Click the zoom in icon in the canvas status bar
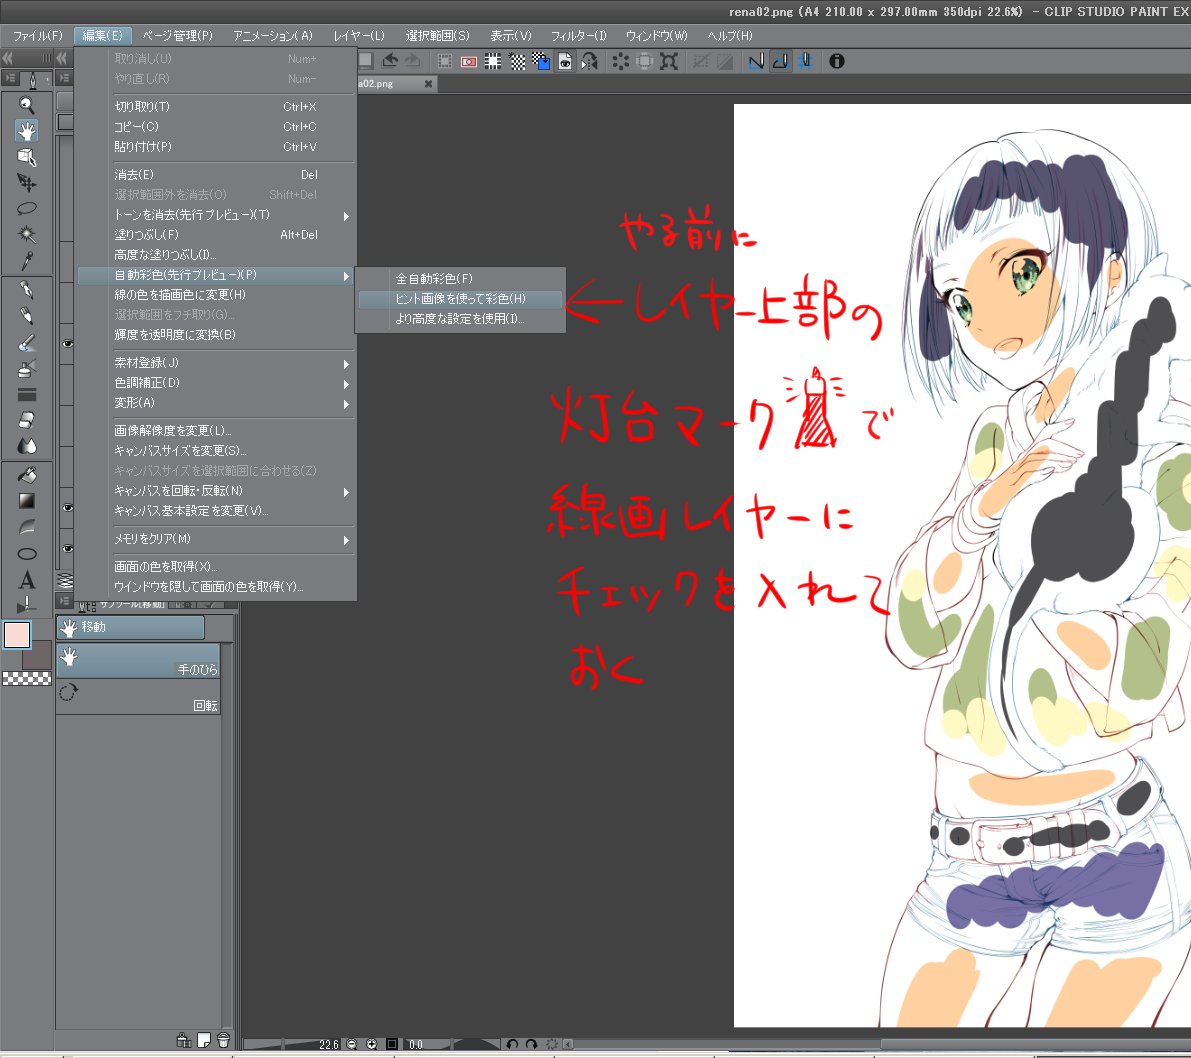This screenshot has height=1058, width=1191. (371, 1044)
